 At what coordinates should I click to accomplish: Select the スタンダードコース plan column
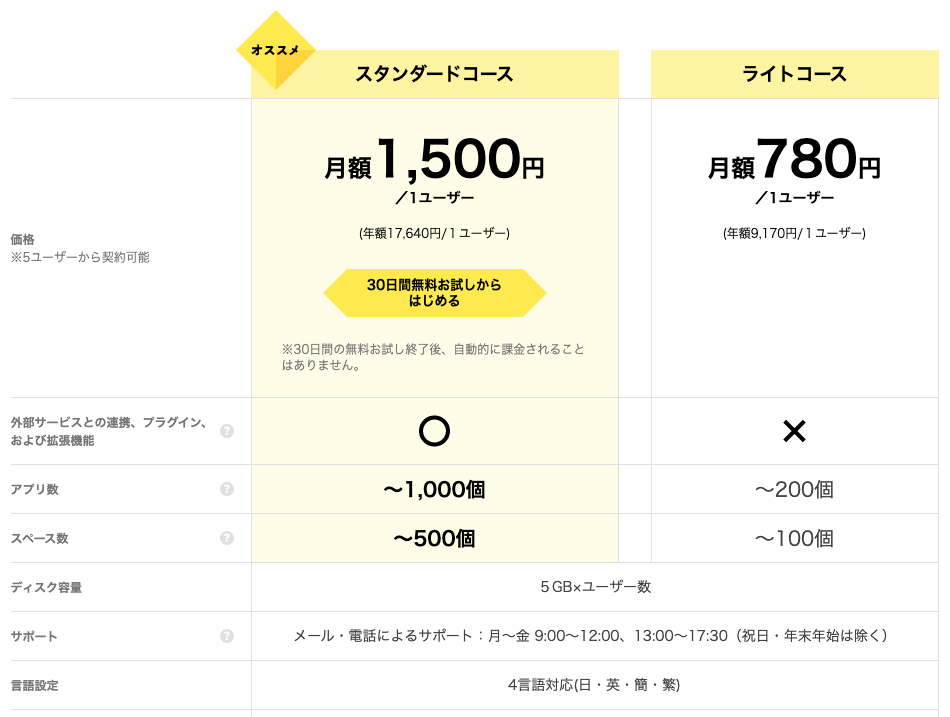pos(434,74)
